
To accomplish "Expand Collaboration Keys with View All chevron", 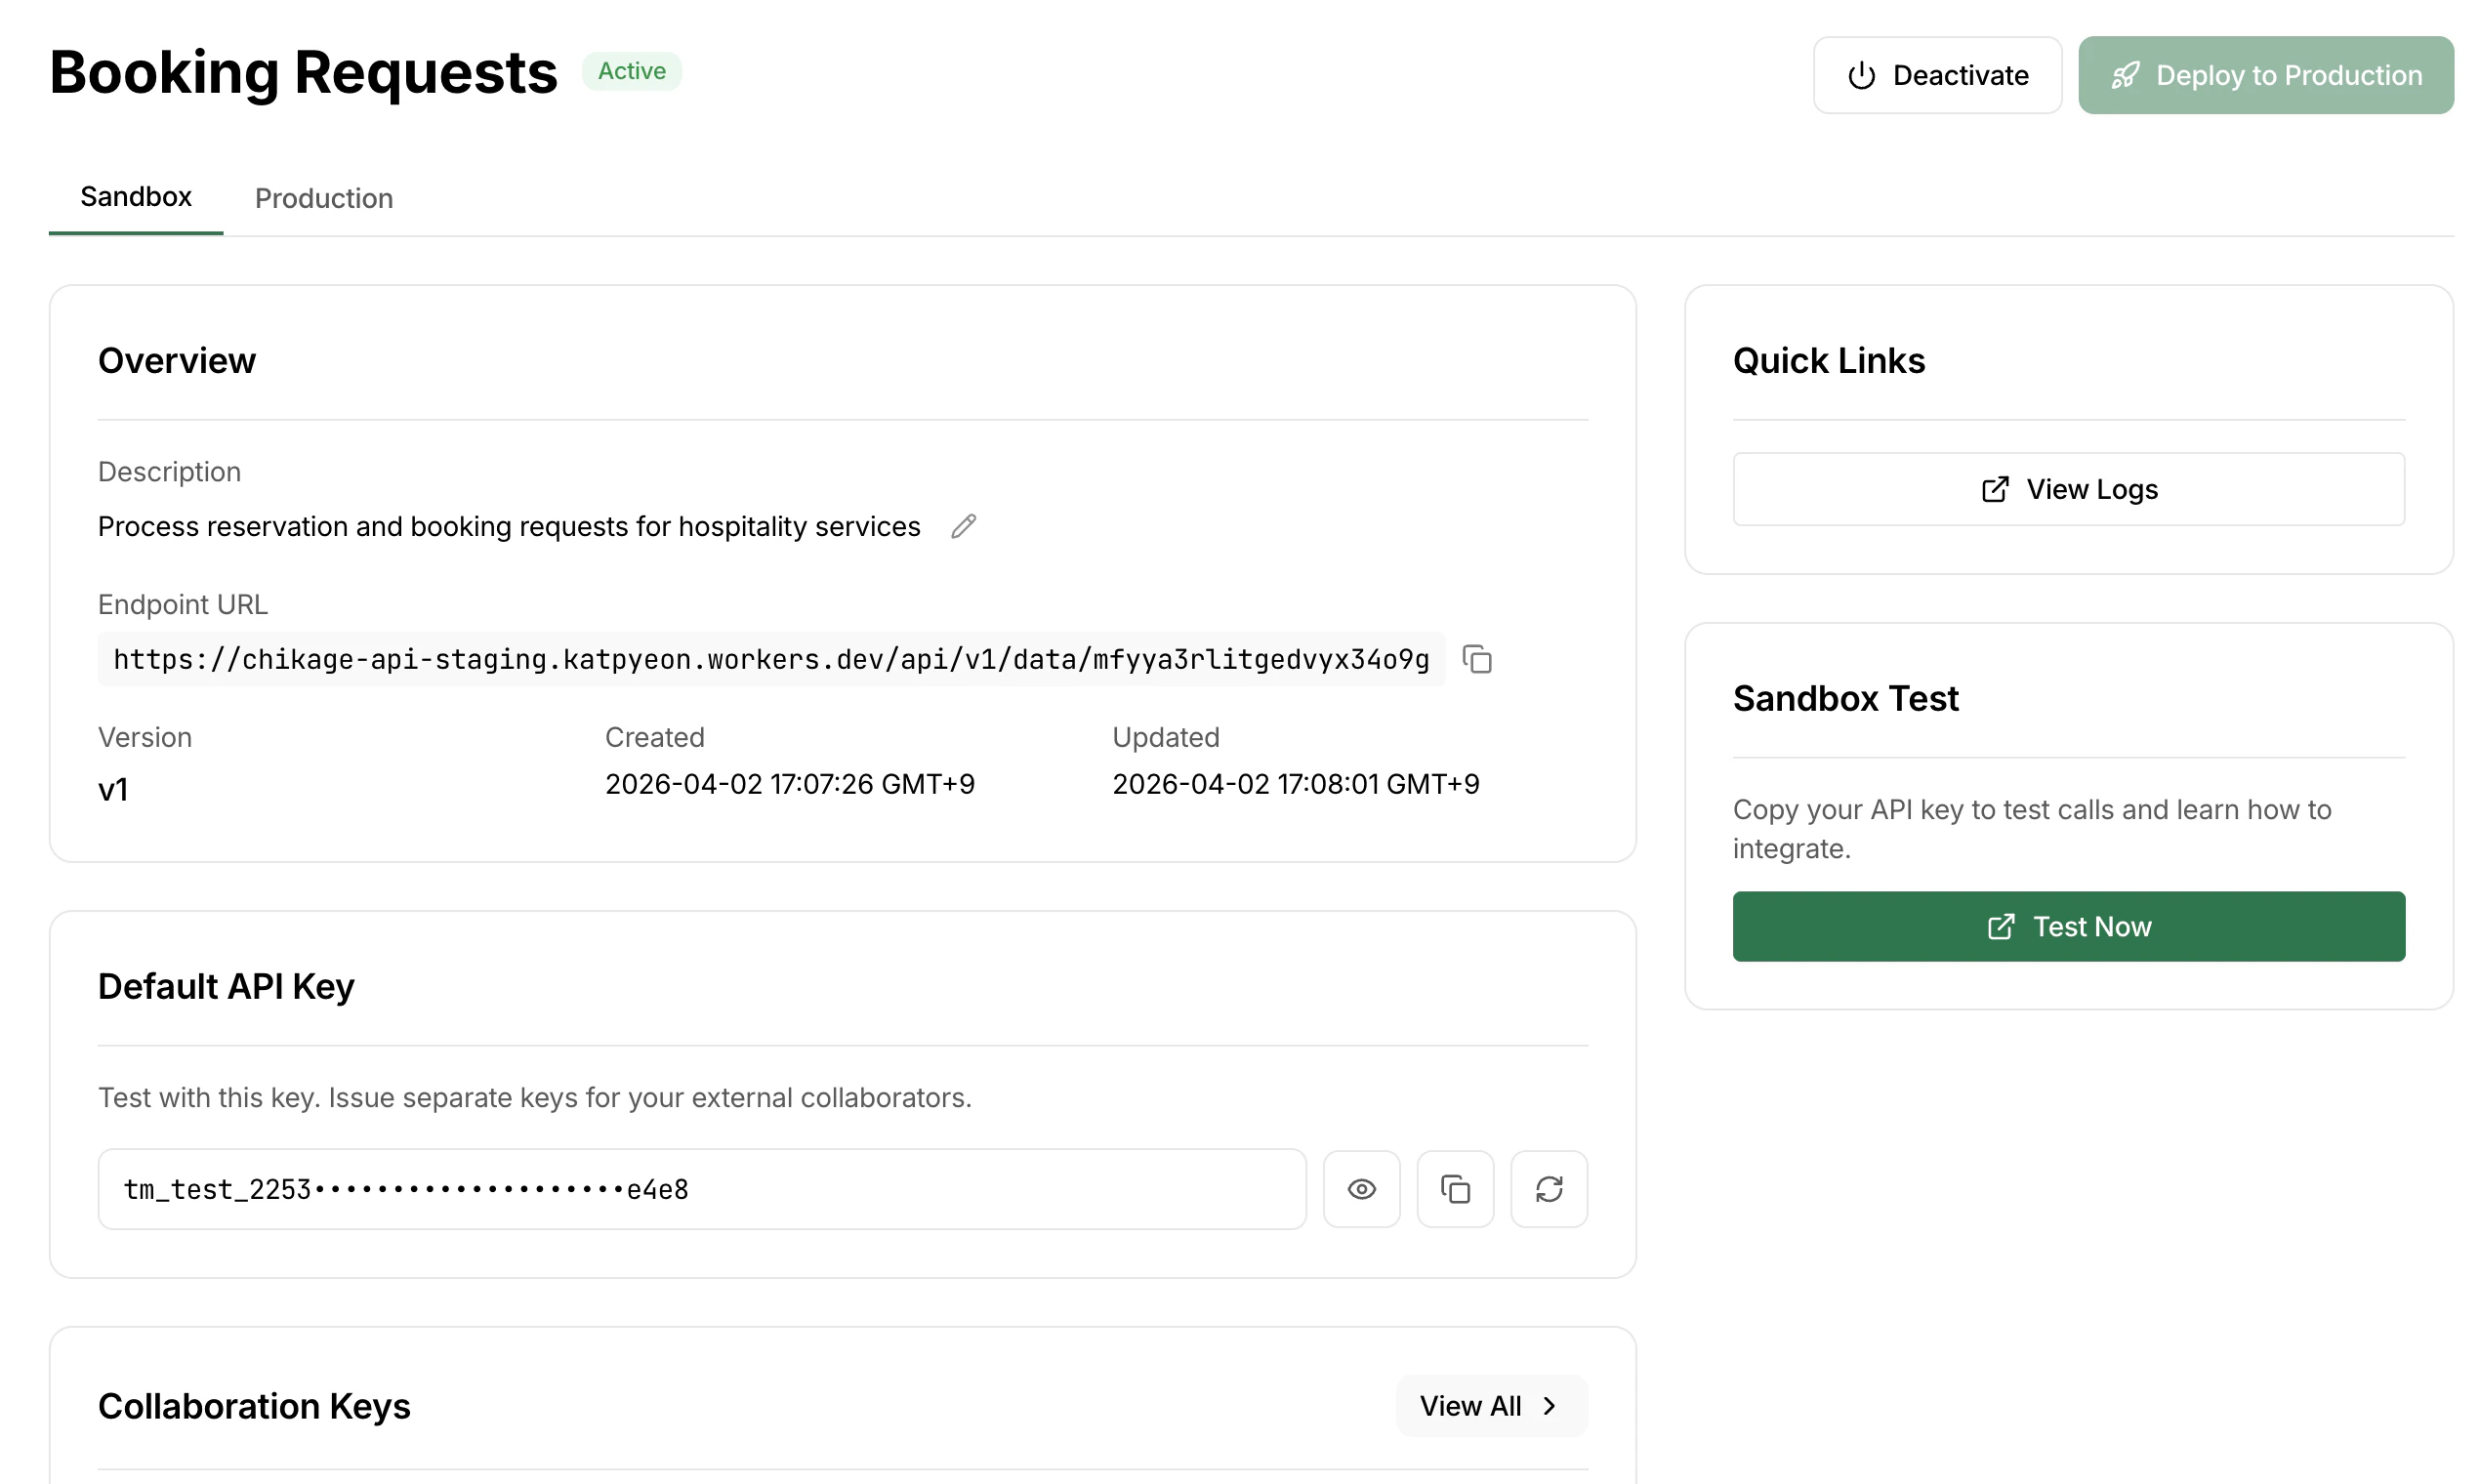I will [1550, 1405].
